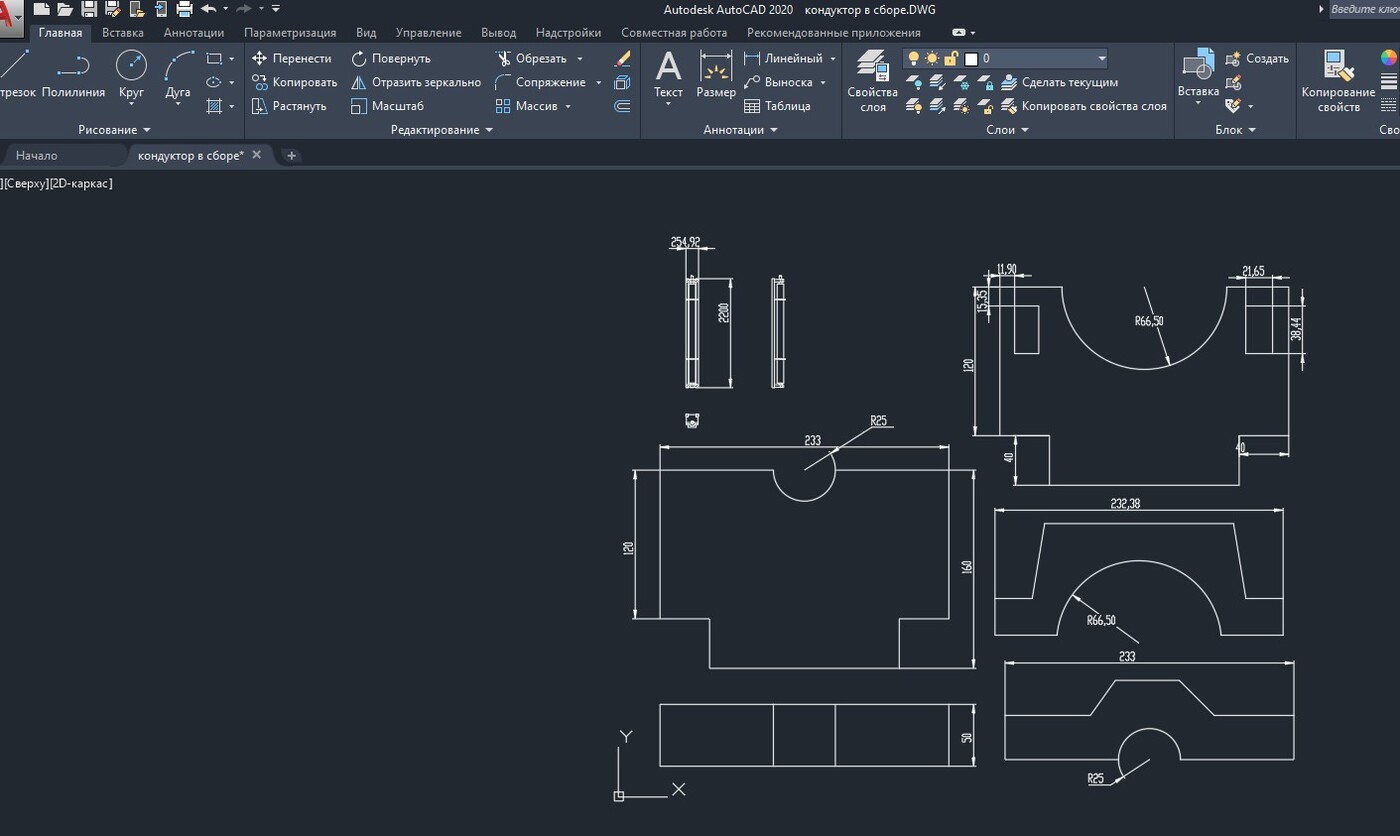Open the Начало document tab
This screenshot has width=1400, height=836.
point(37,155)
